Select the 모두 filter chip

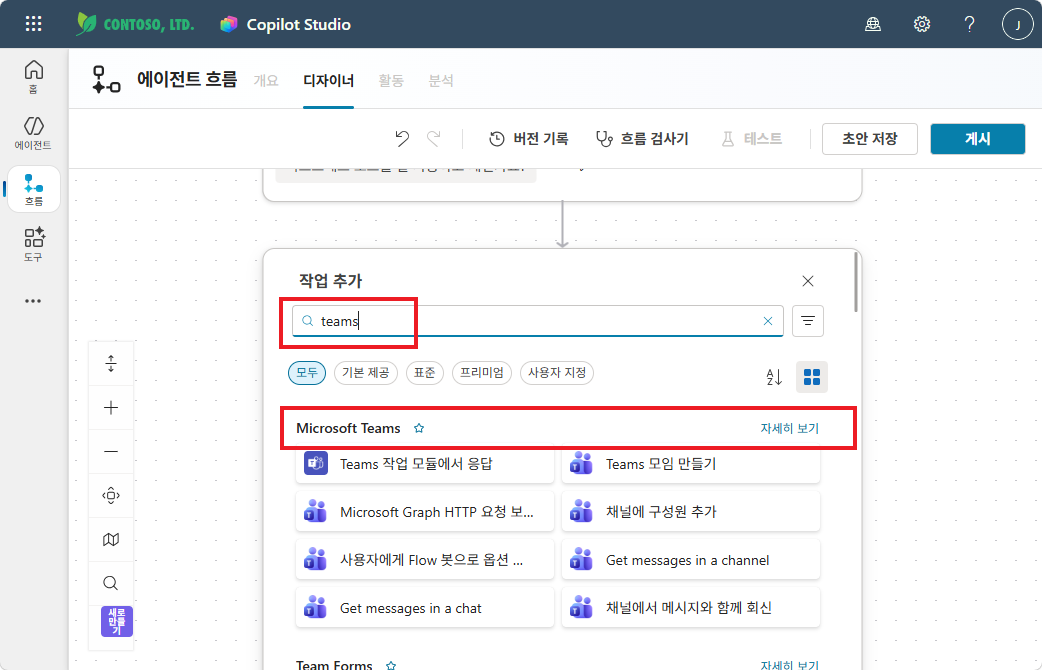tap(307, 373)
